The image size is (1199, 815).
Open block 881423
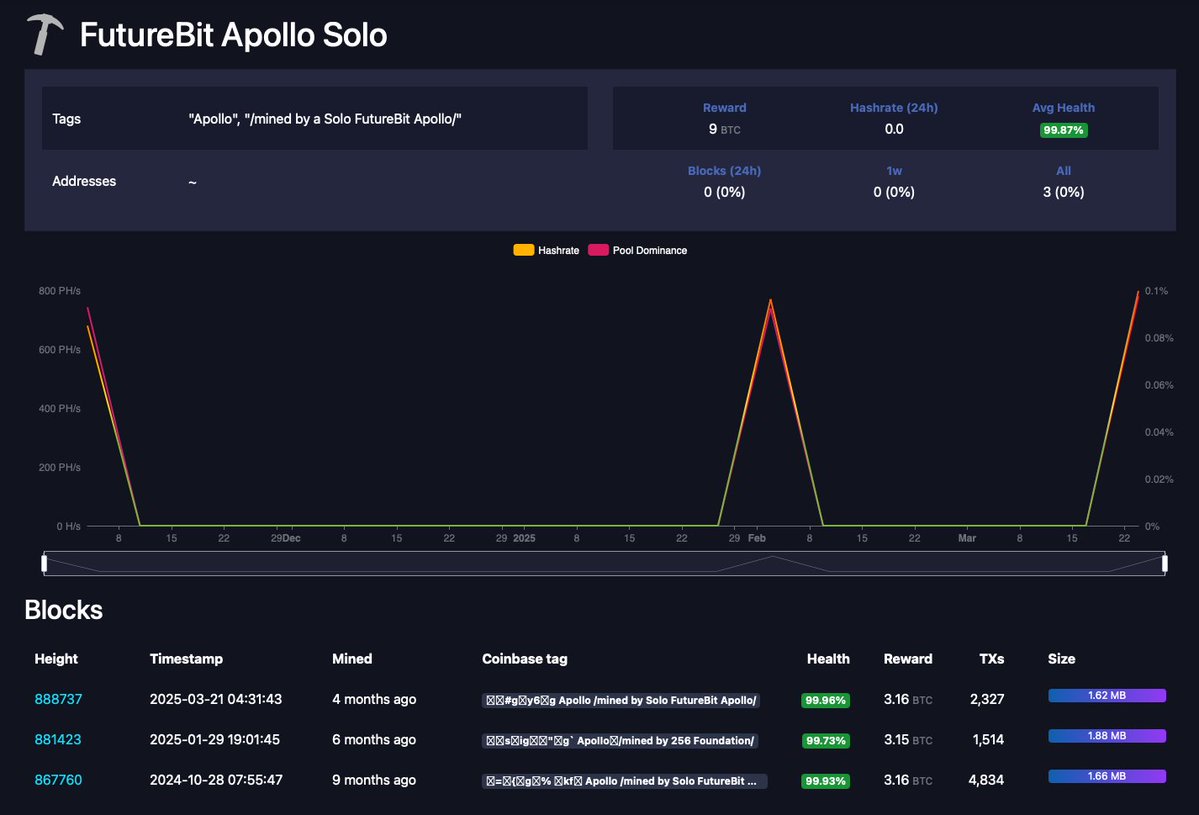(x=58, y=739)
